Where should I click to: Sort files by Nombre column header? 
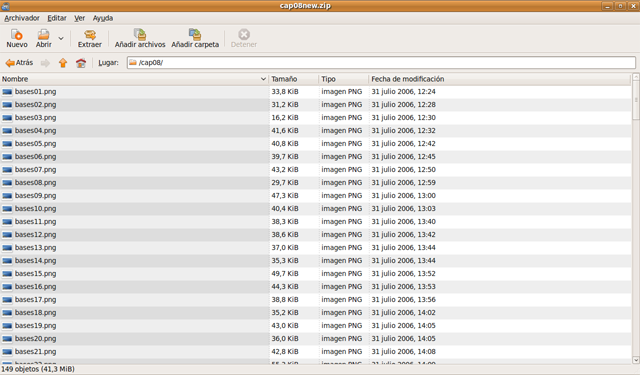click(x=134, y=79)
